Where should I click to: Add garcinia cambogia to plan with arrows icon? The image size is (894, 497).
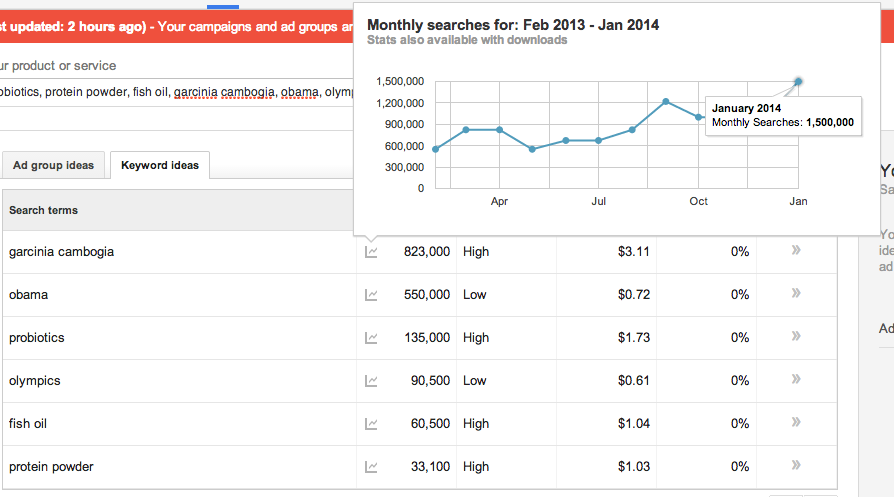796,250
